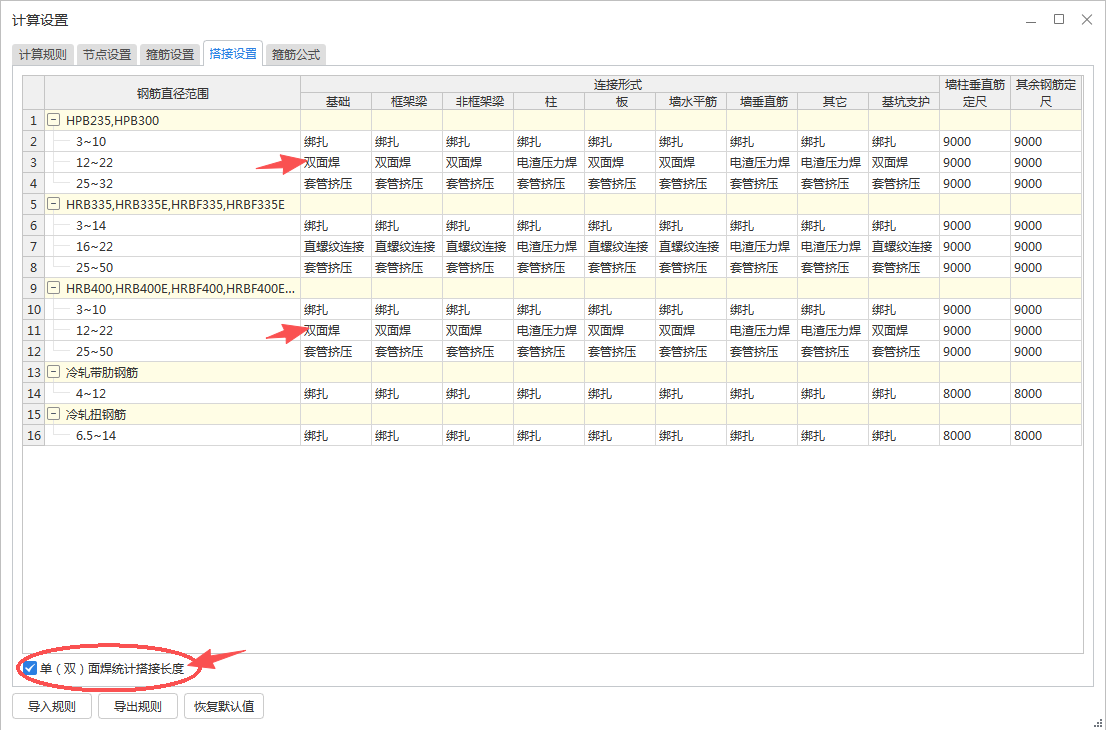Click the 直螺纹连接 cell under 基坑支护

(901, 246)
